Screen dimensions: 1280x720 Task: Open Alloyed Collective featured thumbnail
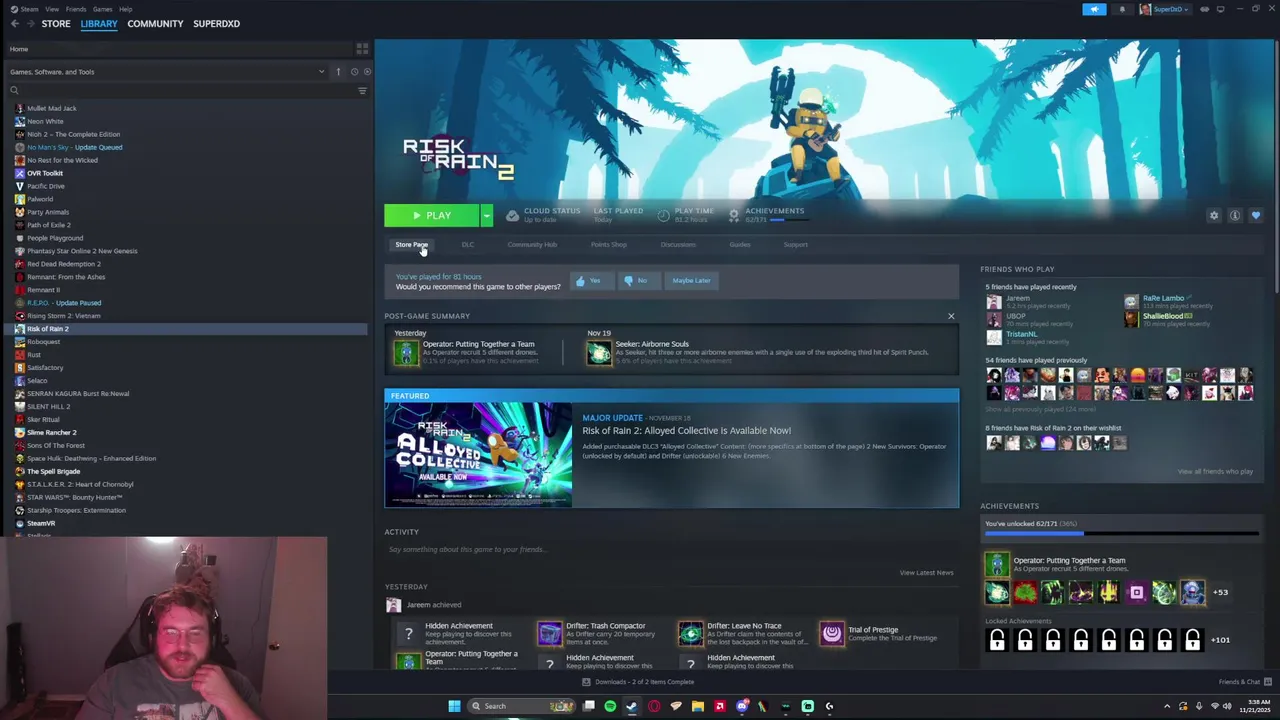pos(478,455)
